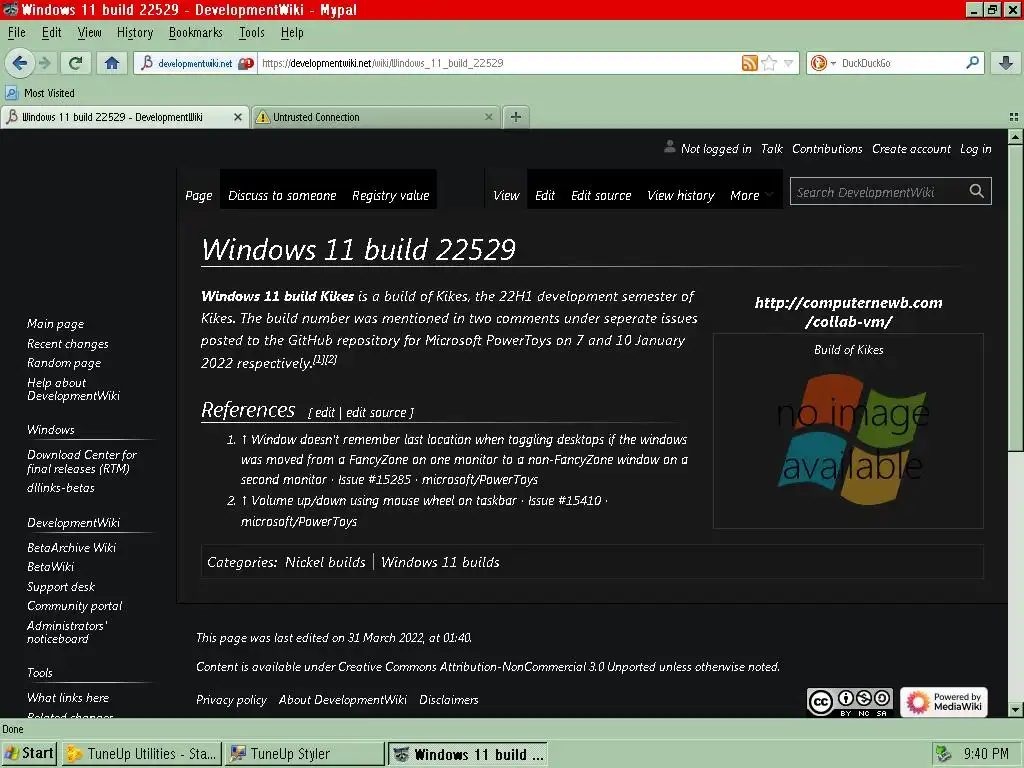Click the References section edit link
Image resolution: width=1024 pixels, height=768 pixels.
pos(325,413)
